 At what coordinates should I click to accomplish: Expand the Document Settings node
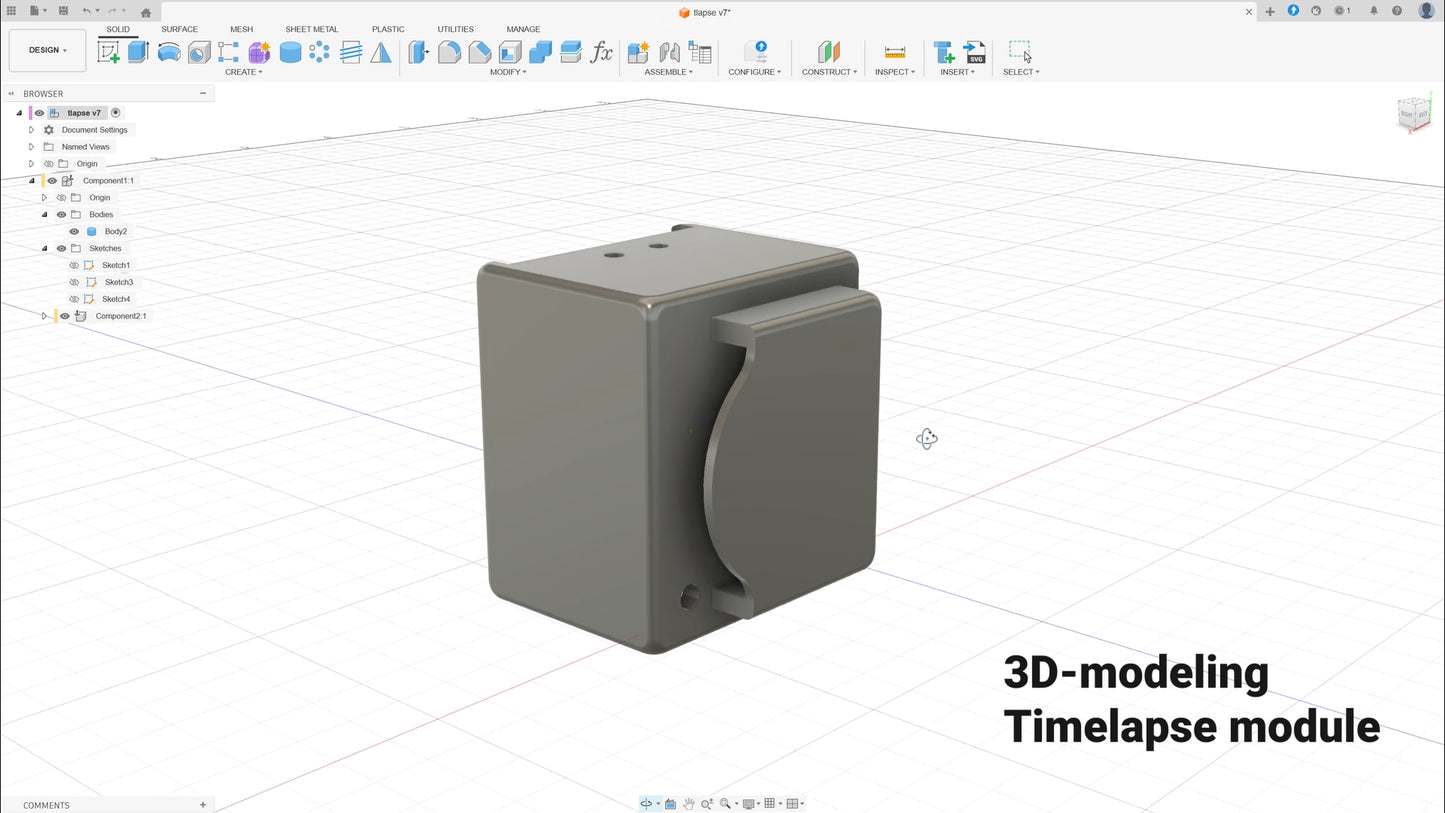pos(31,129)
